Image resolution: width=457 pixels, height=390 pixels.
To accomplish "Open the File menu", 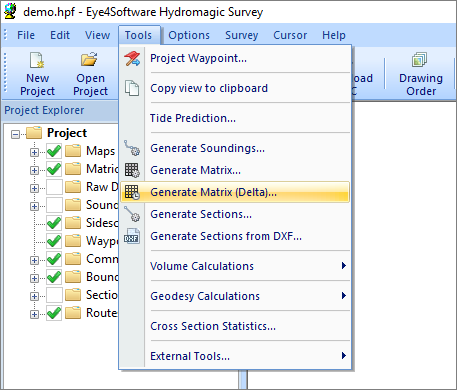I will tap(26, 35).
